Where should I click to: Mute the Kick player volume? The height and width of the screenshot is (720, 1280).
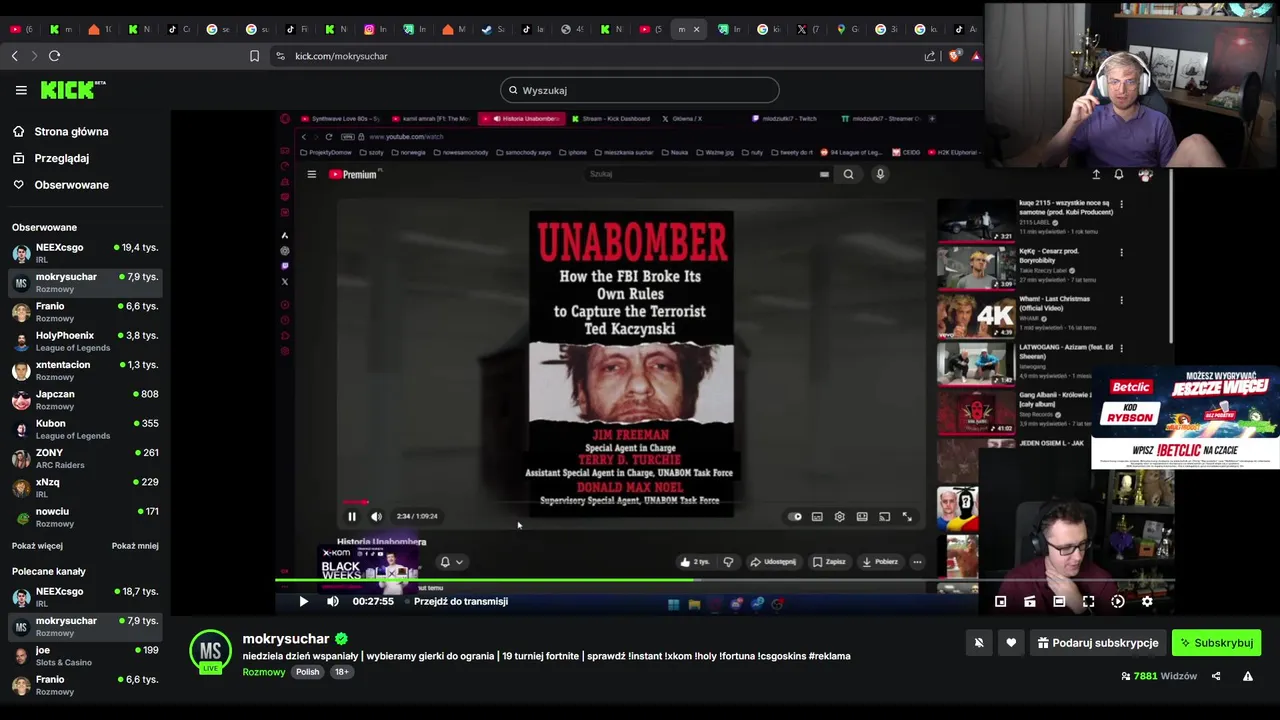pos(333,601)
